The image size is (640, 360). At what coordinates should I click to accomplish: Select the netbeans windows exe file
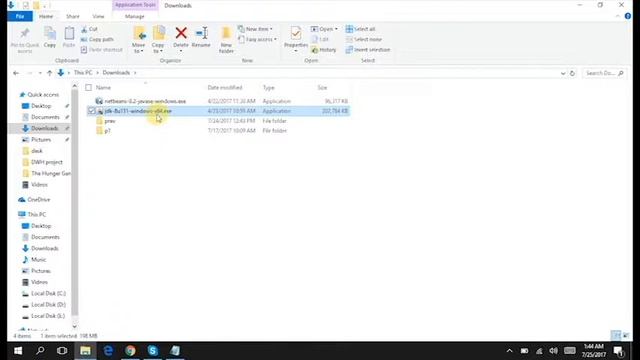pos(145,101)
